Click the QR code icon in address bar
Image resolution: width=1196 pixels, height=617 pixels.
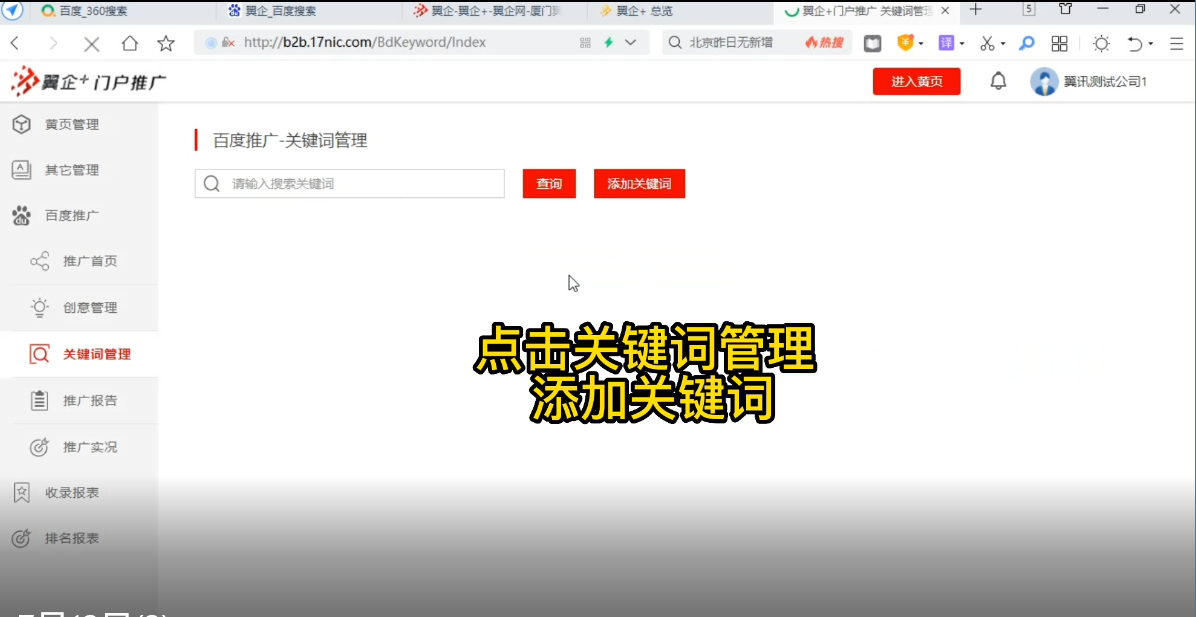(x=586, y=43)
